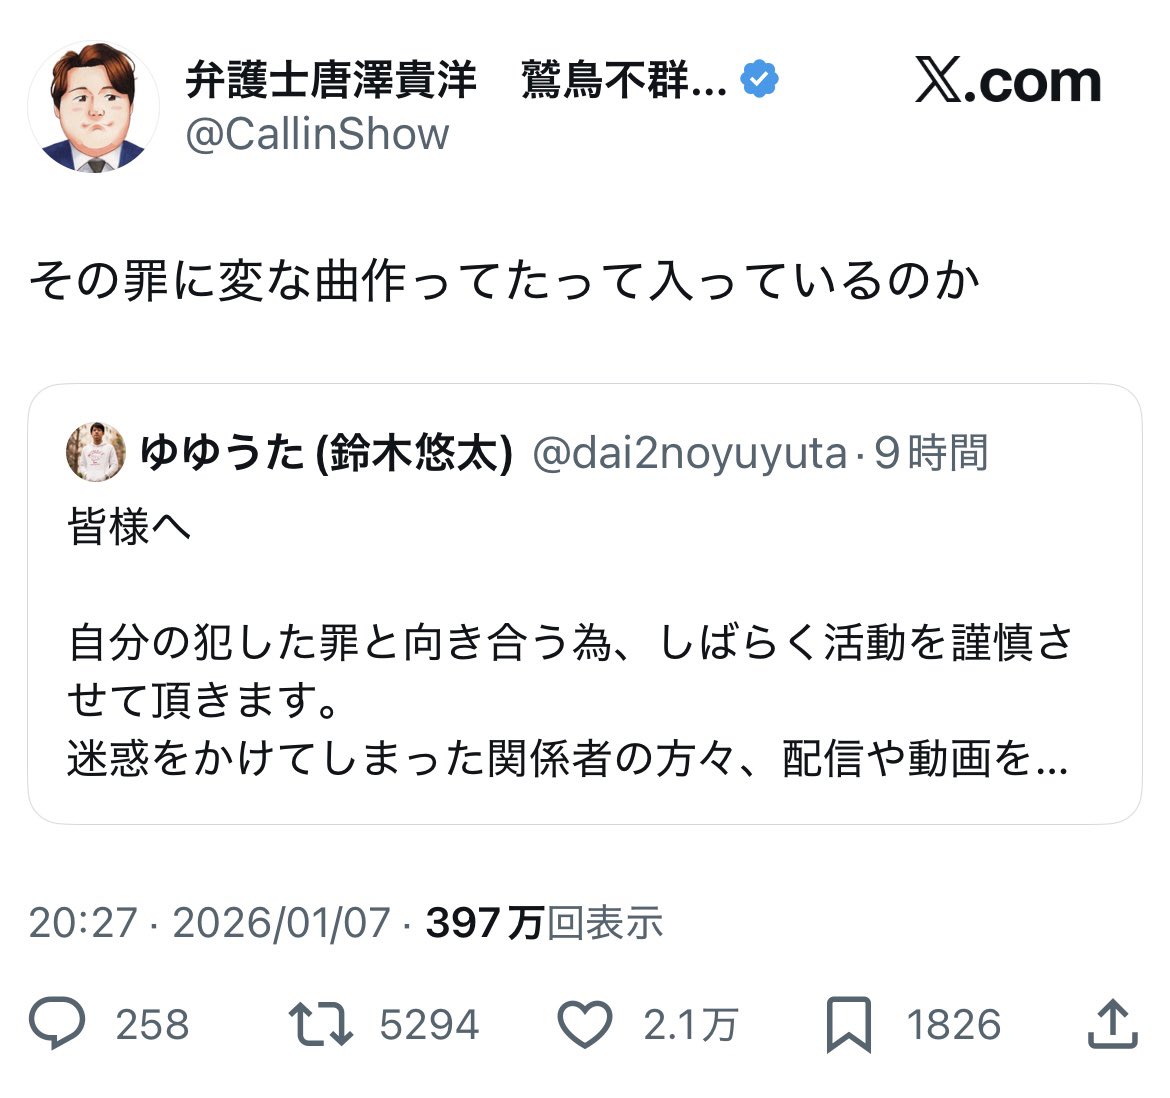The width and height of the screenshot is (1170, 1098).
Task: Click the 20:27 · 2026/01/07 timestamp
Action: point(209,922)
